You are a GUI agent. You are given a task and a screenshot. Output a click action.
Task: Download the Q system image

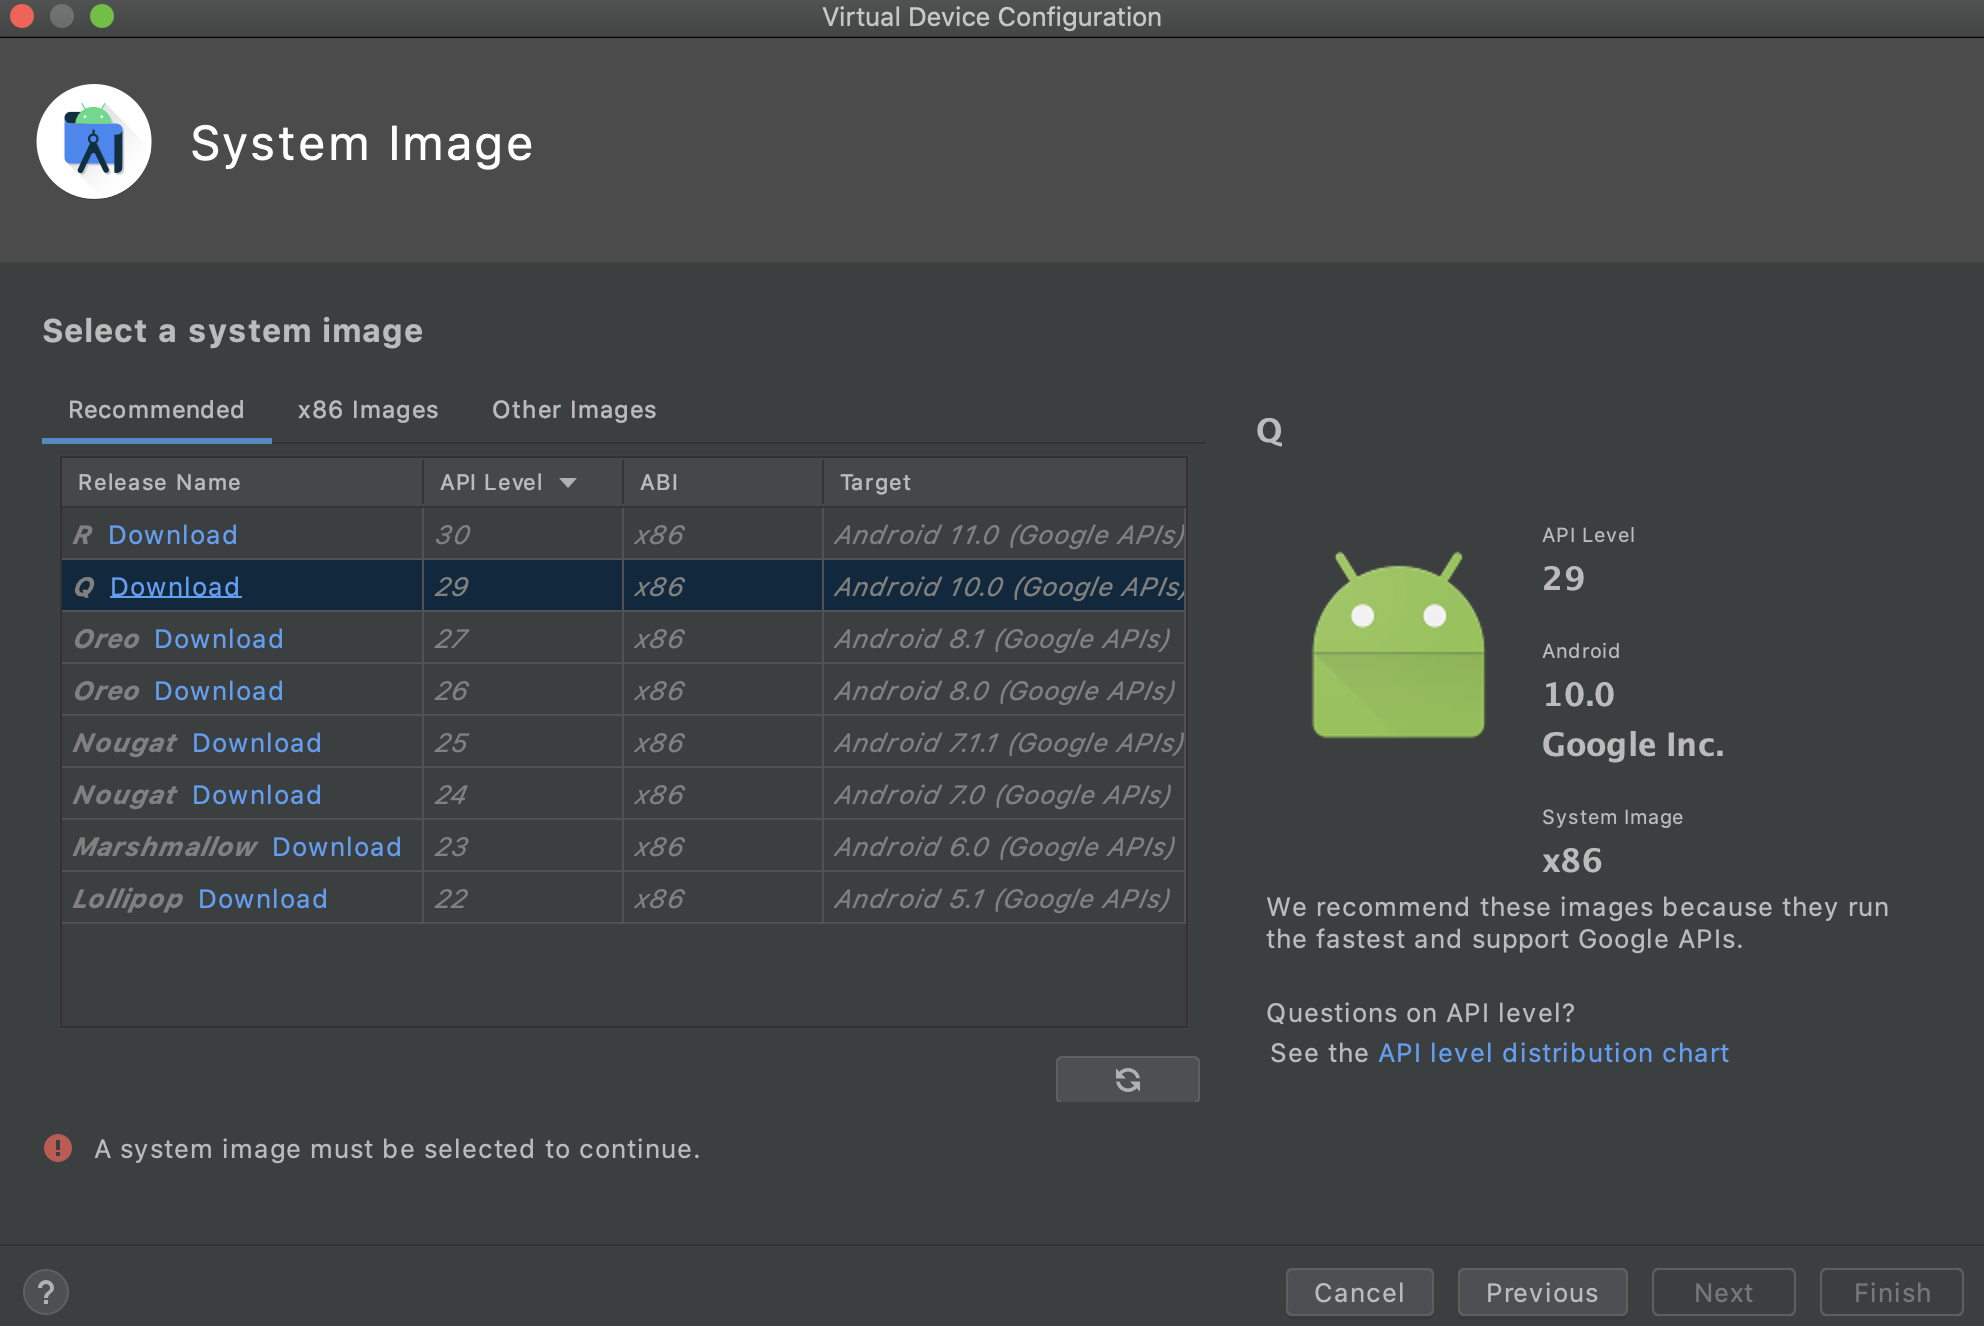coord(175,587)
